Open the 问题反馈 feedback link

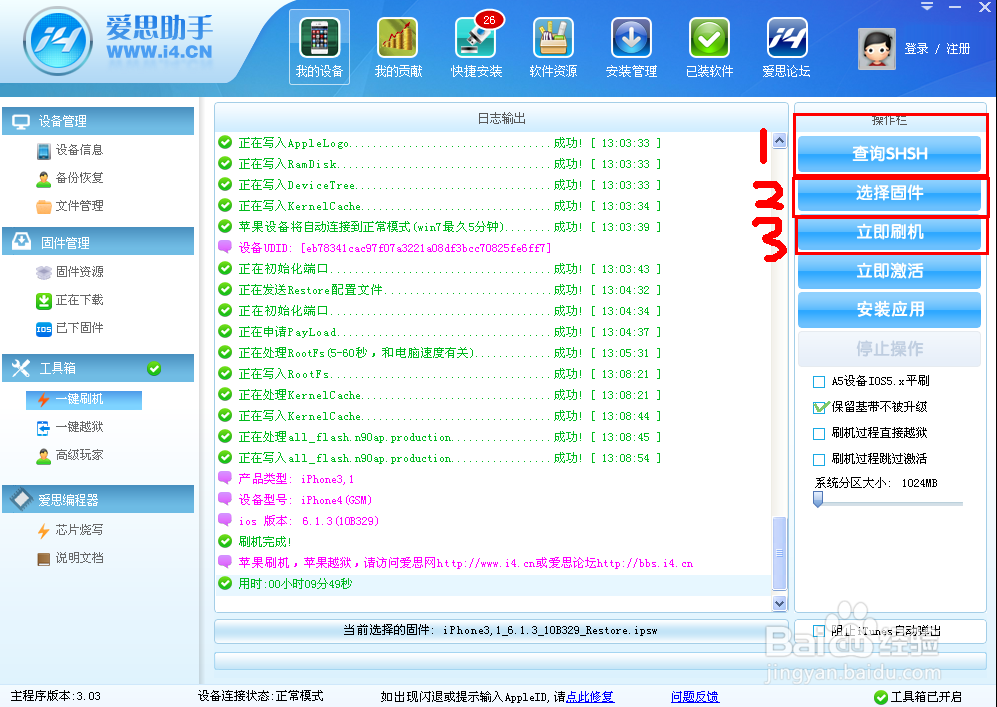coord(694,695)
